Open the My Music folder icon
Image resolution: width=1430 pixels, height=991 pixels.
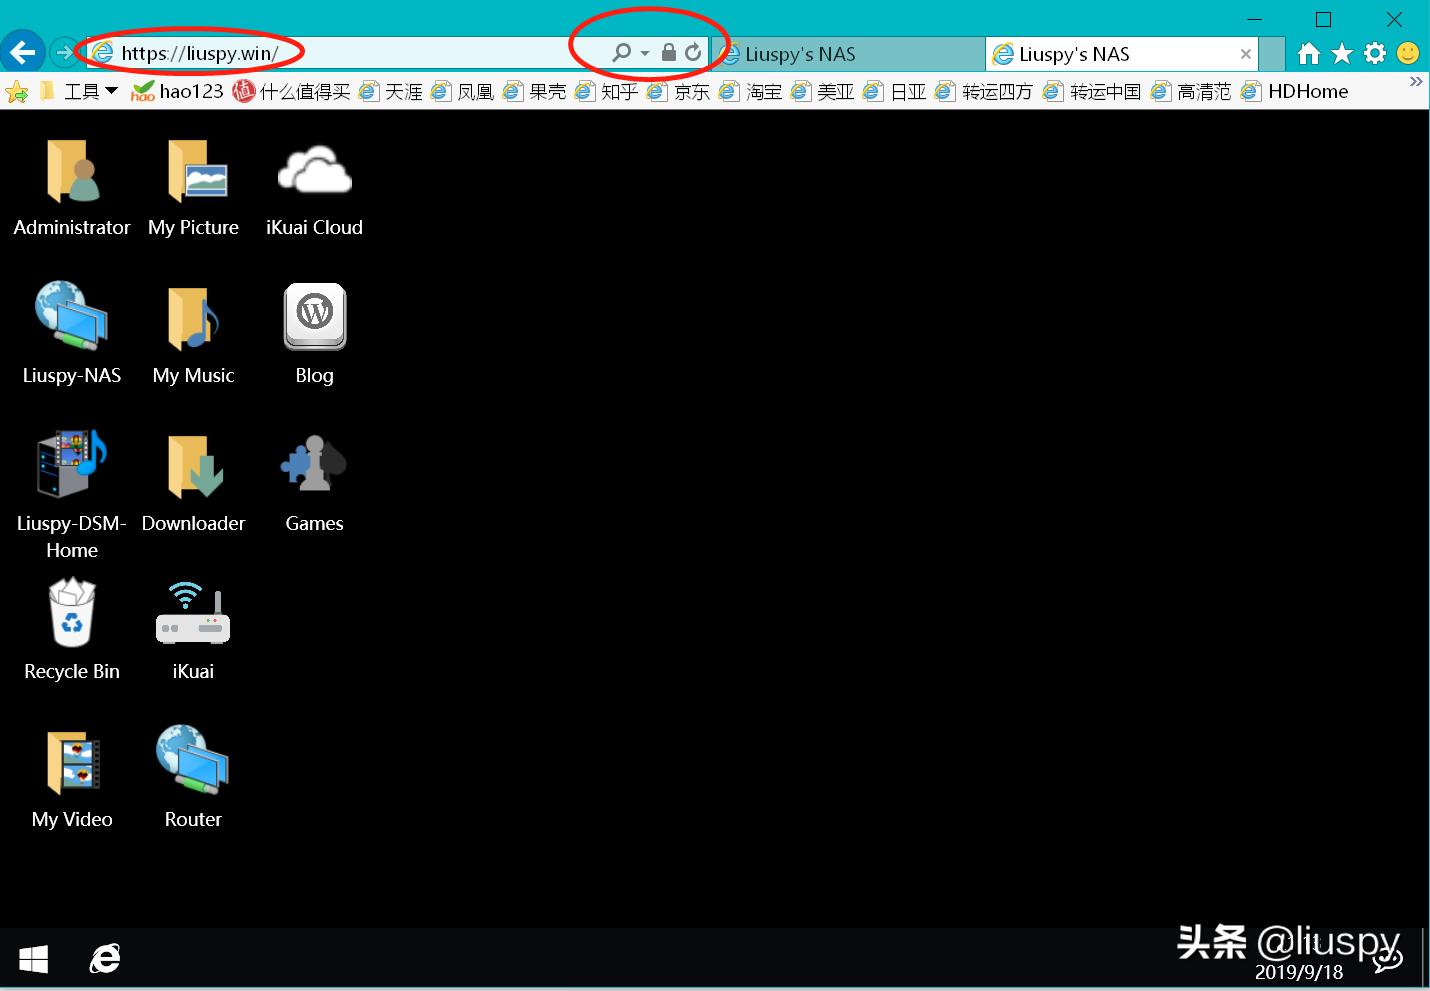click(194, 318)
